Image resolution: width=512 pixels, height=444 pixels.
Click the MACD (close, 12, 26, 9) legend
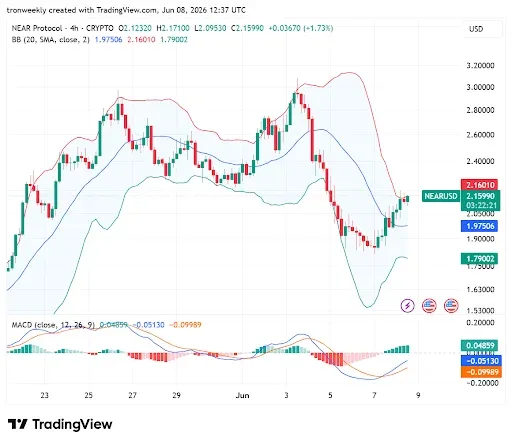coord(53,325)
